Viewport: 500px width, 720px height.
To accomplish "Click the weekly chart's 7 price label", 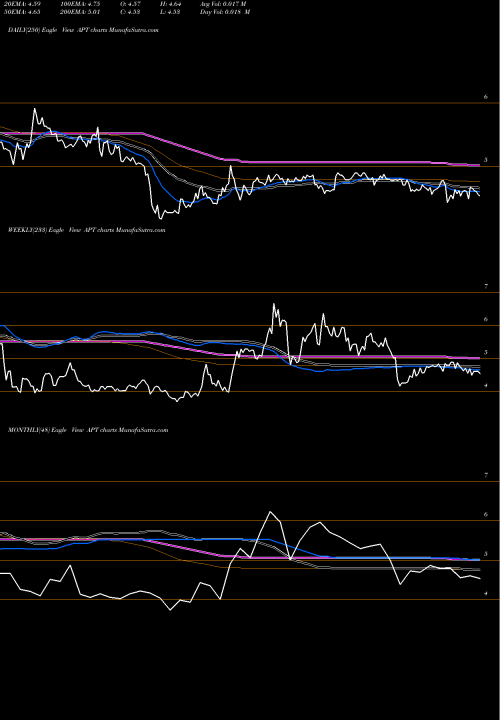I will [486, 286].
